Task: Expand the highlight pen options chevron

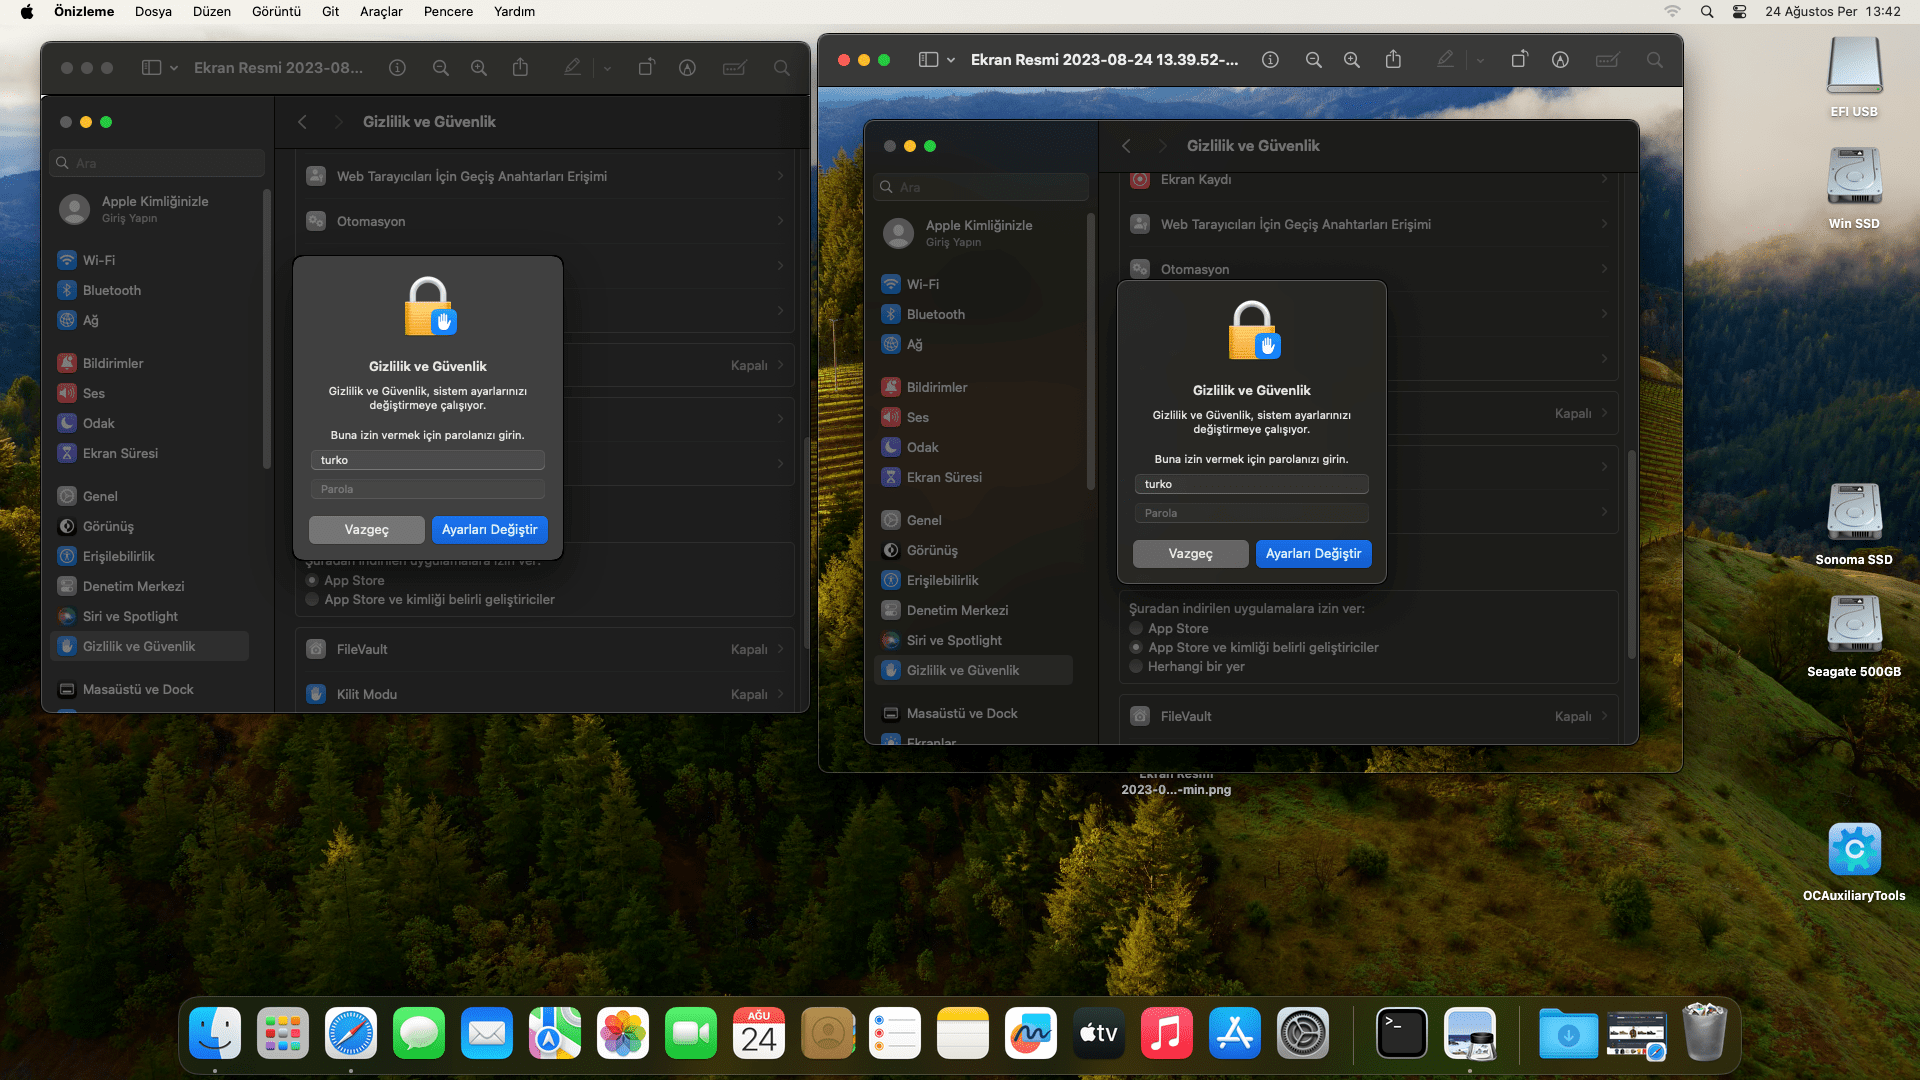Action: 1480,60
